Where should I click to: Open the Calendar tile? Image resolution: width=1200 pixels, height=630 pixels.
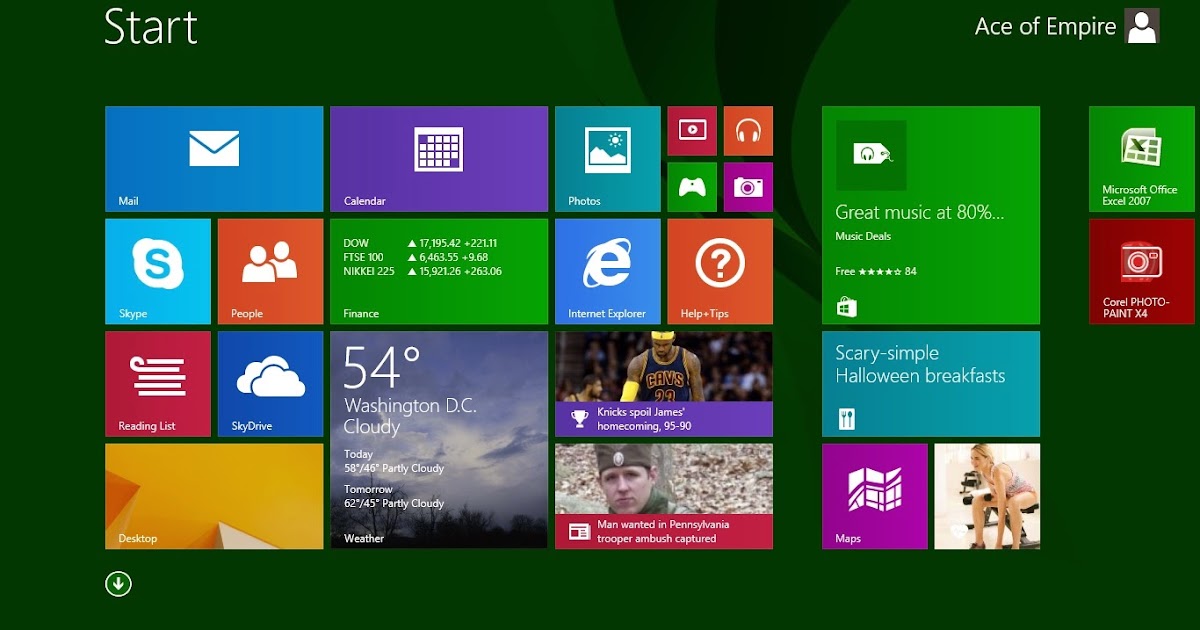click(439, 159)
